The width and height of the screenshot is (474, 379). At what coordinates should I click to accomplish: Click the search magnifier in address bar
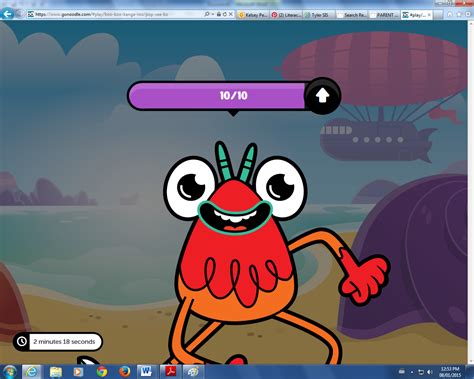(207, 14)
